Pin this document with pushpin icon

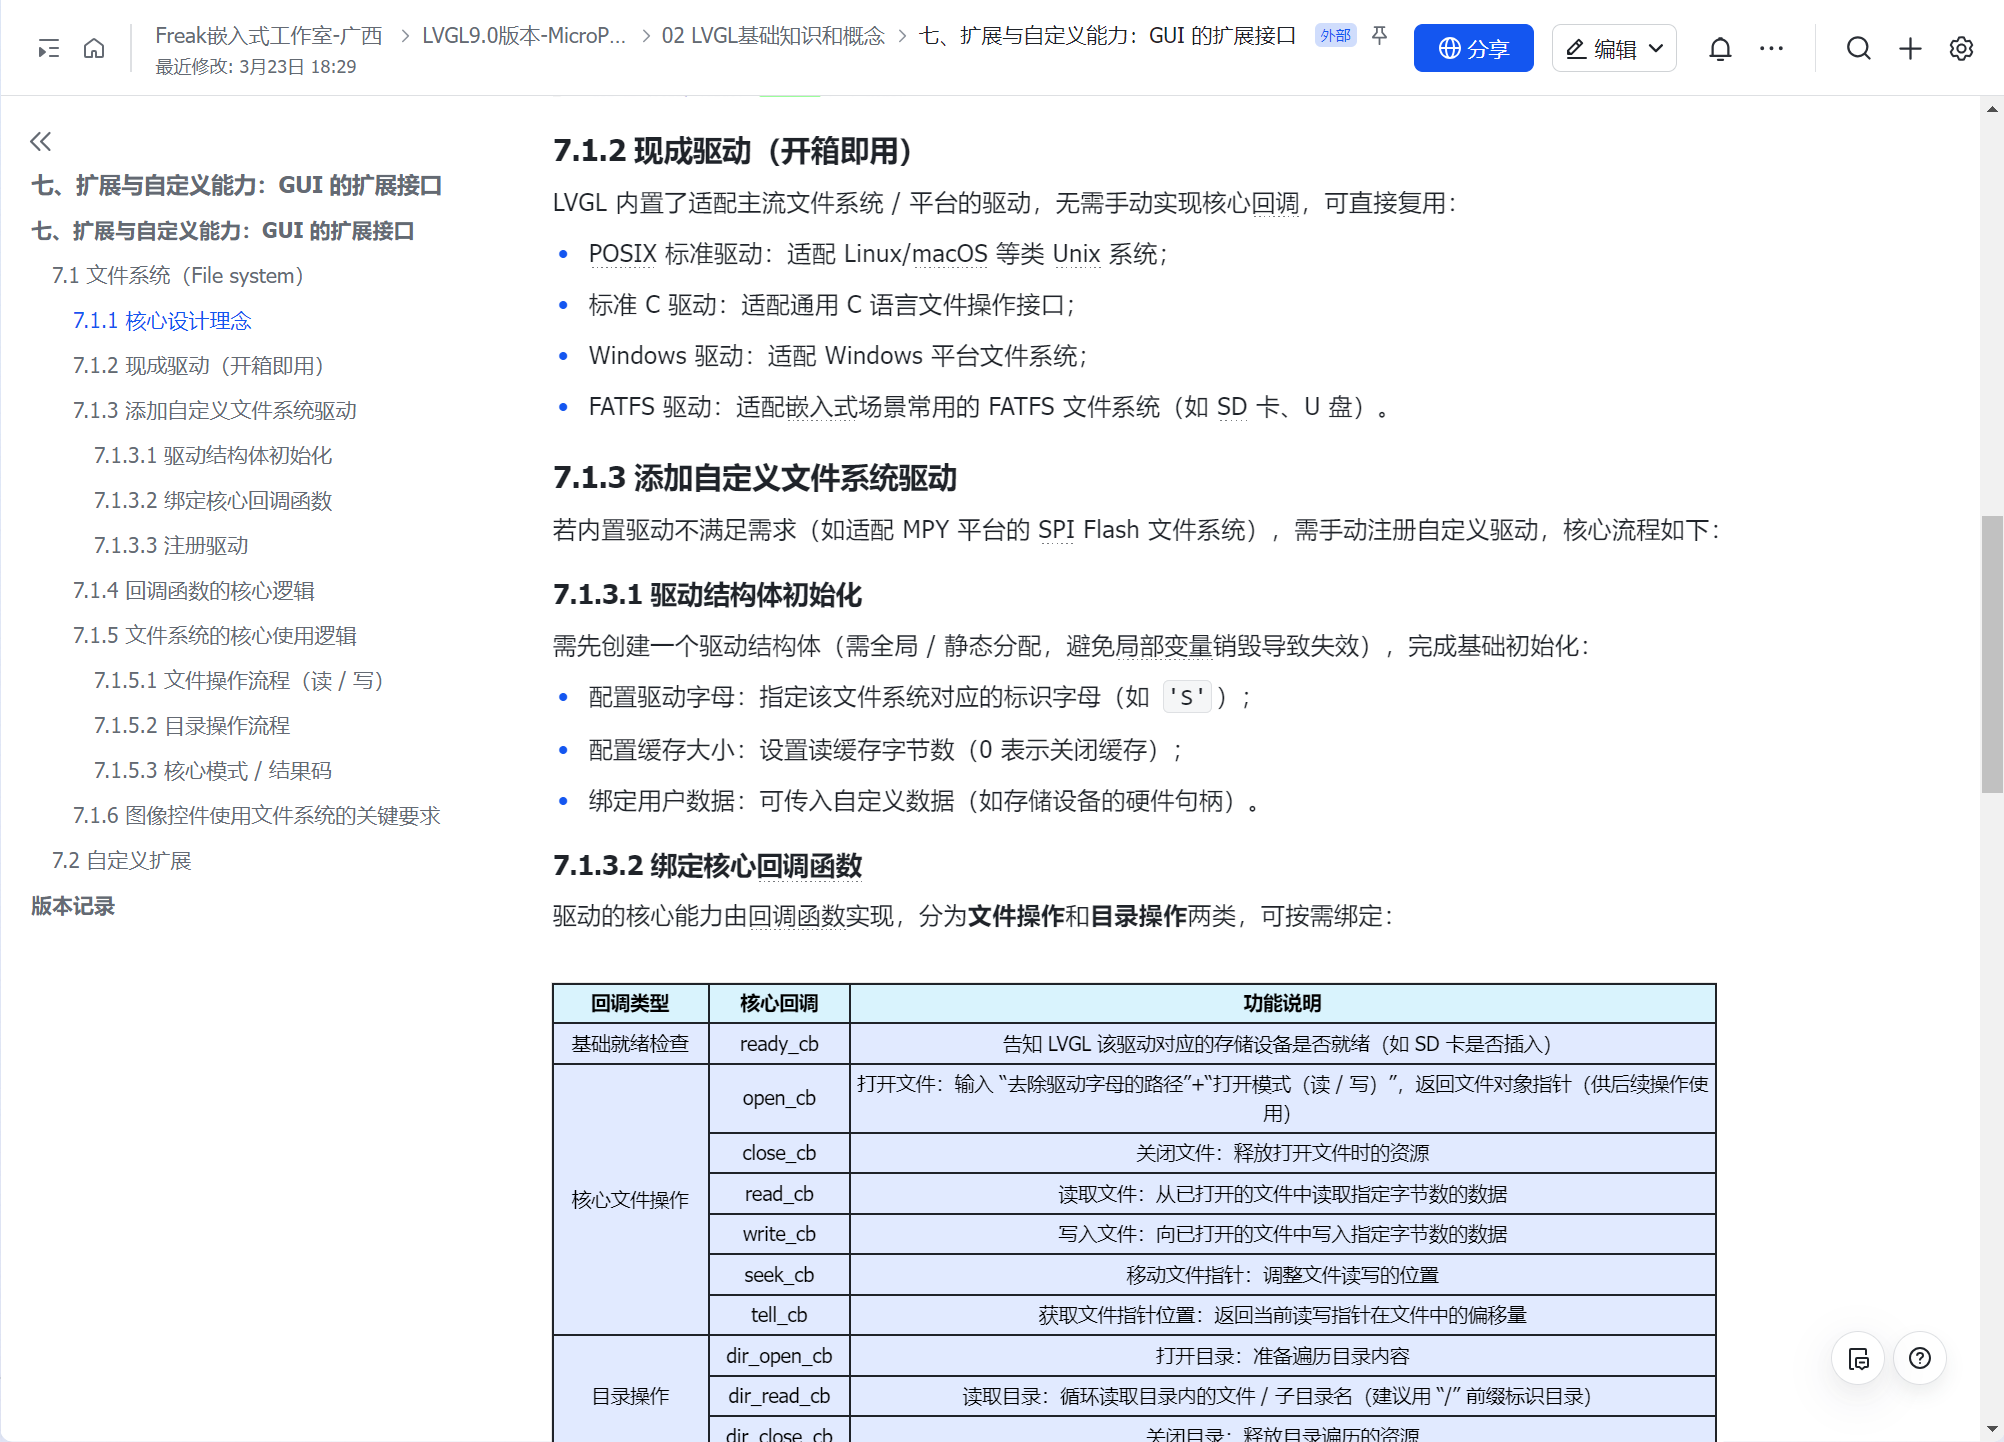[x=1379, y=36]
